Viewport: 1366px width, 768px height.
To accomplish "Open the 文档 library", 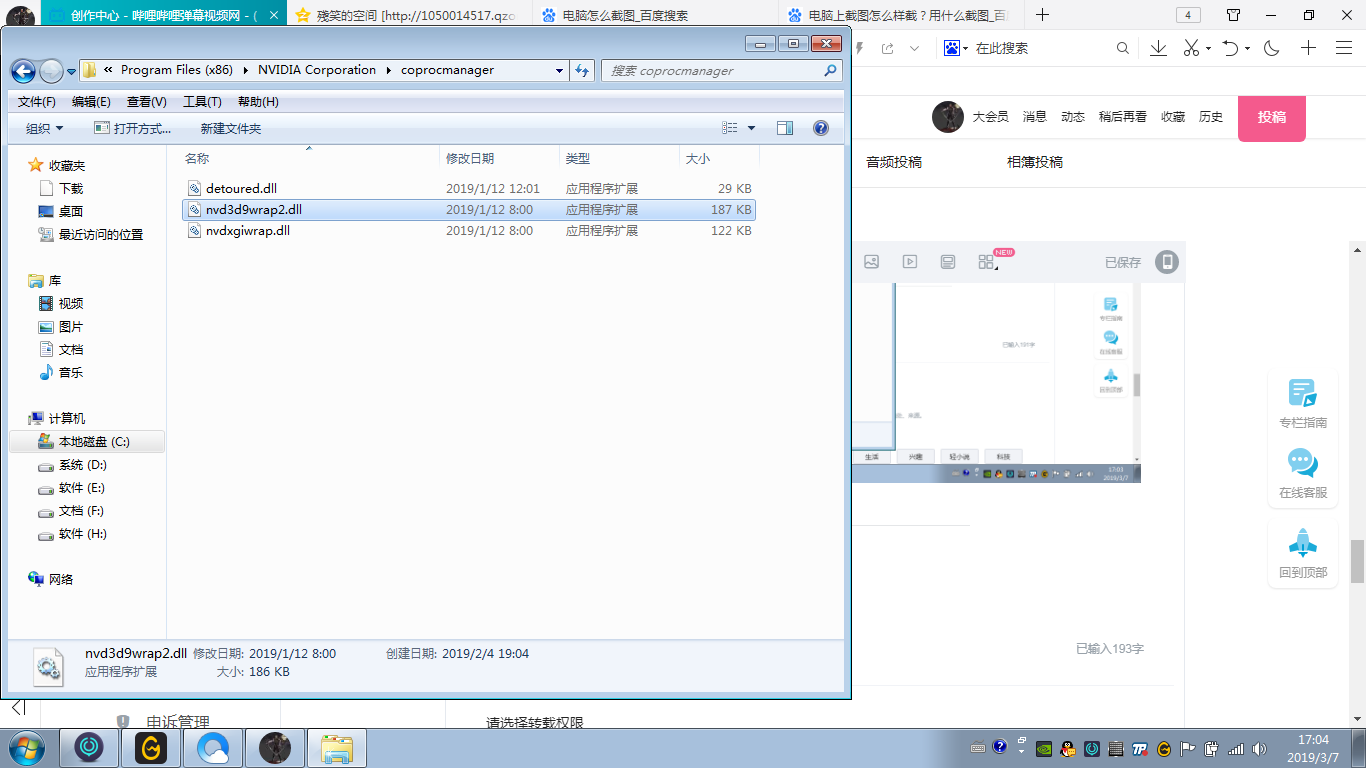I will (x=71, y=350).
